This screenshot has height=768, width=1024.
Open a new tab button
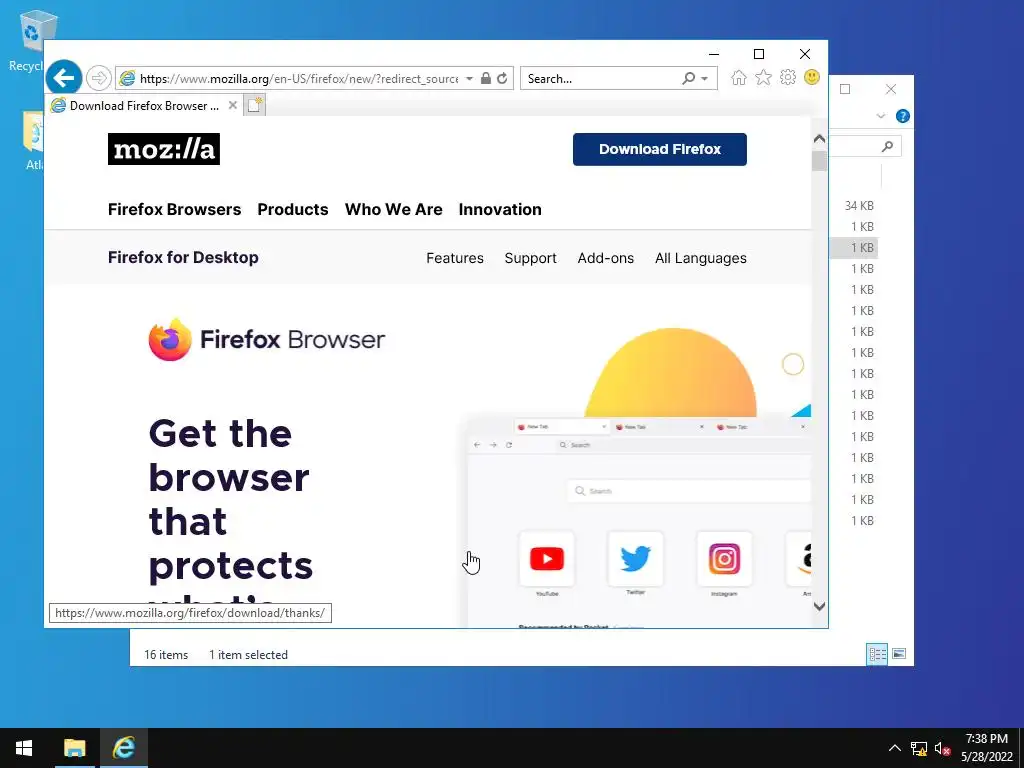(x=255, y=105)
